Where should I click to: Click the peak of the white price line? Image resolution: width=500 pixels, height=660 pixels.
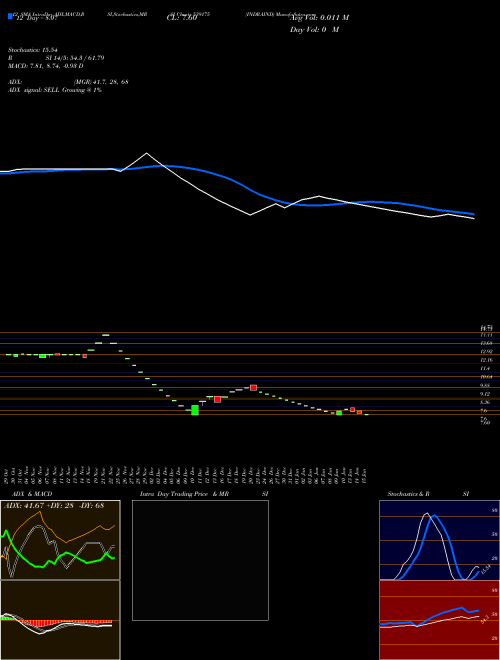pyautogui.click(x=146, y=153)
